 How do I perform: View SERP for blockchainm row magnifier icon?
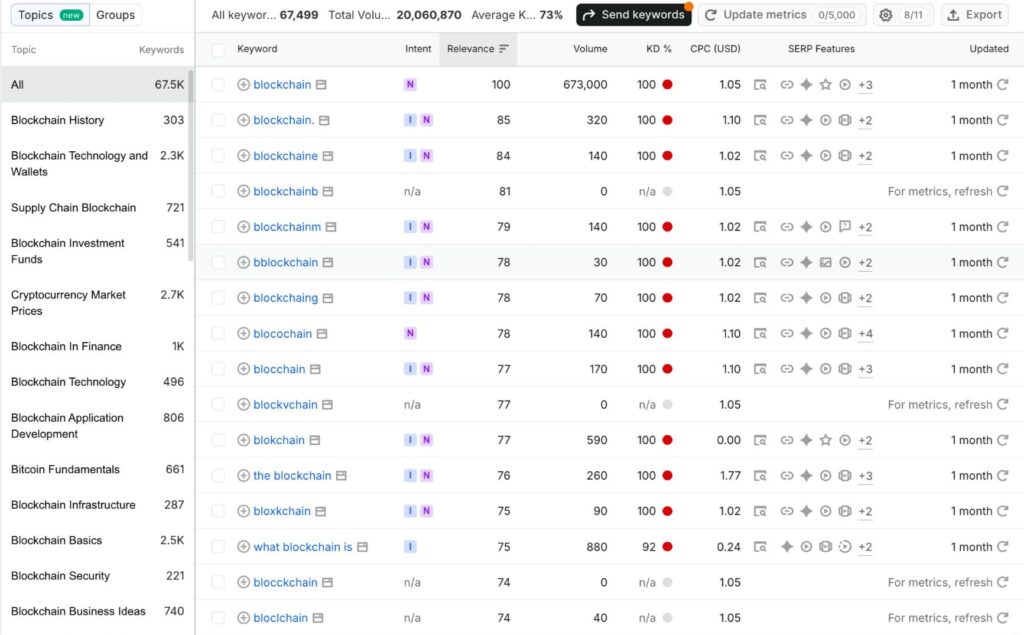click(760, 227)
